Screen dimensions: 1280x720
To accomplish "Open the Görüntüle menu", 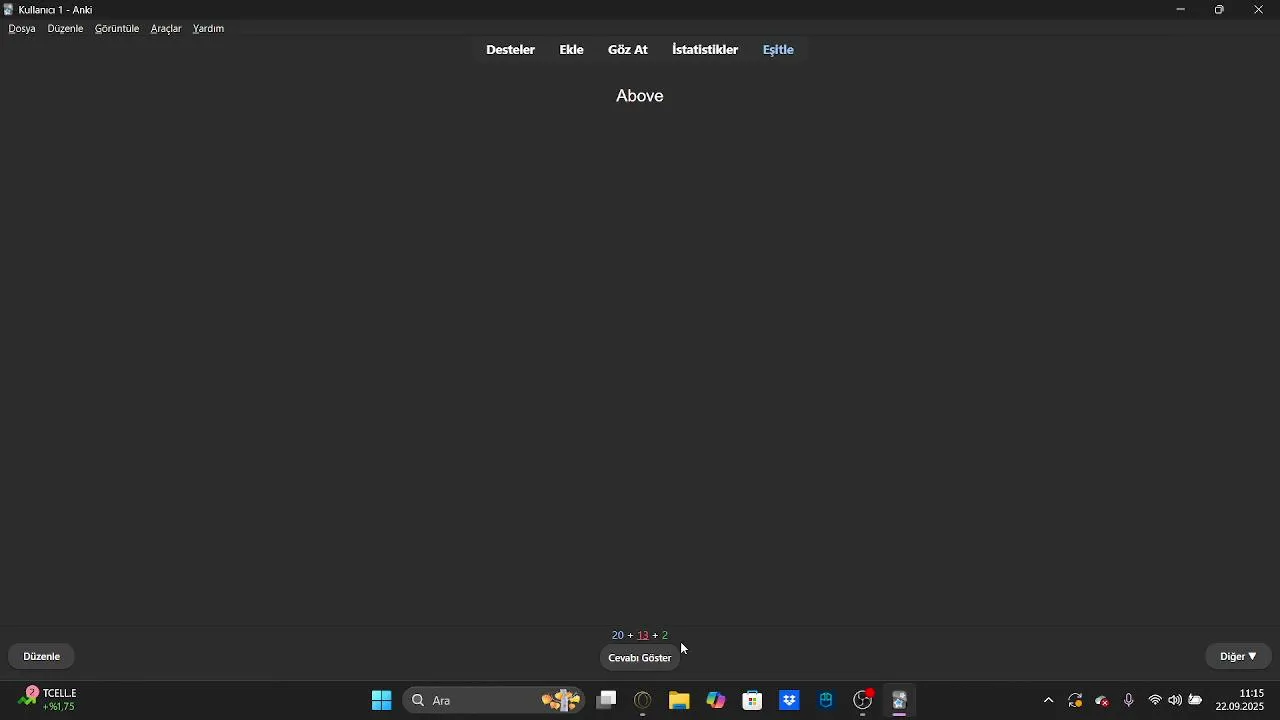I will pyautogui.click(x=117, y=29).
